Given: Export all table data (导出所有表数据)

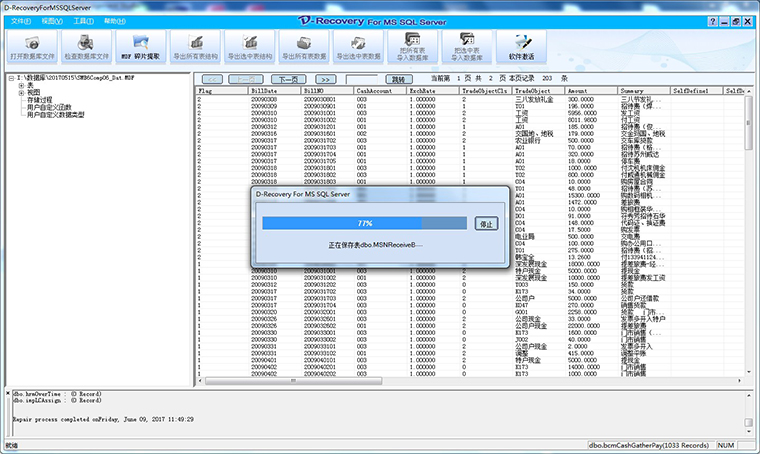Looking at the screenshot, I should pyautogui.click(x=304, y=47).
